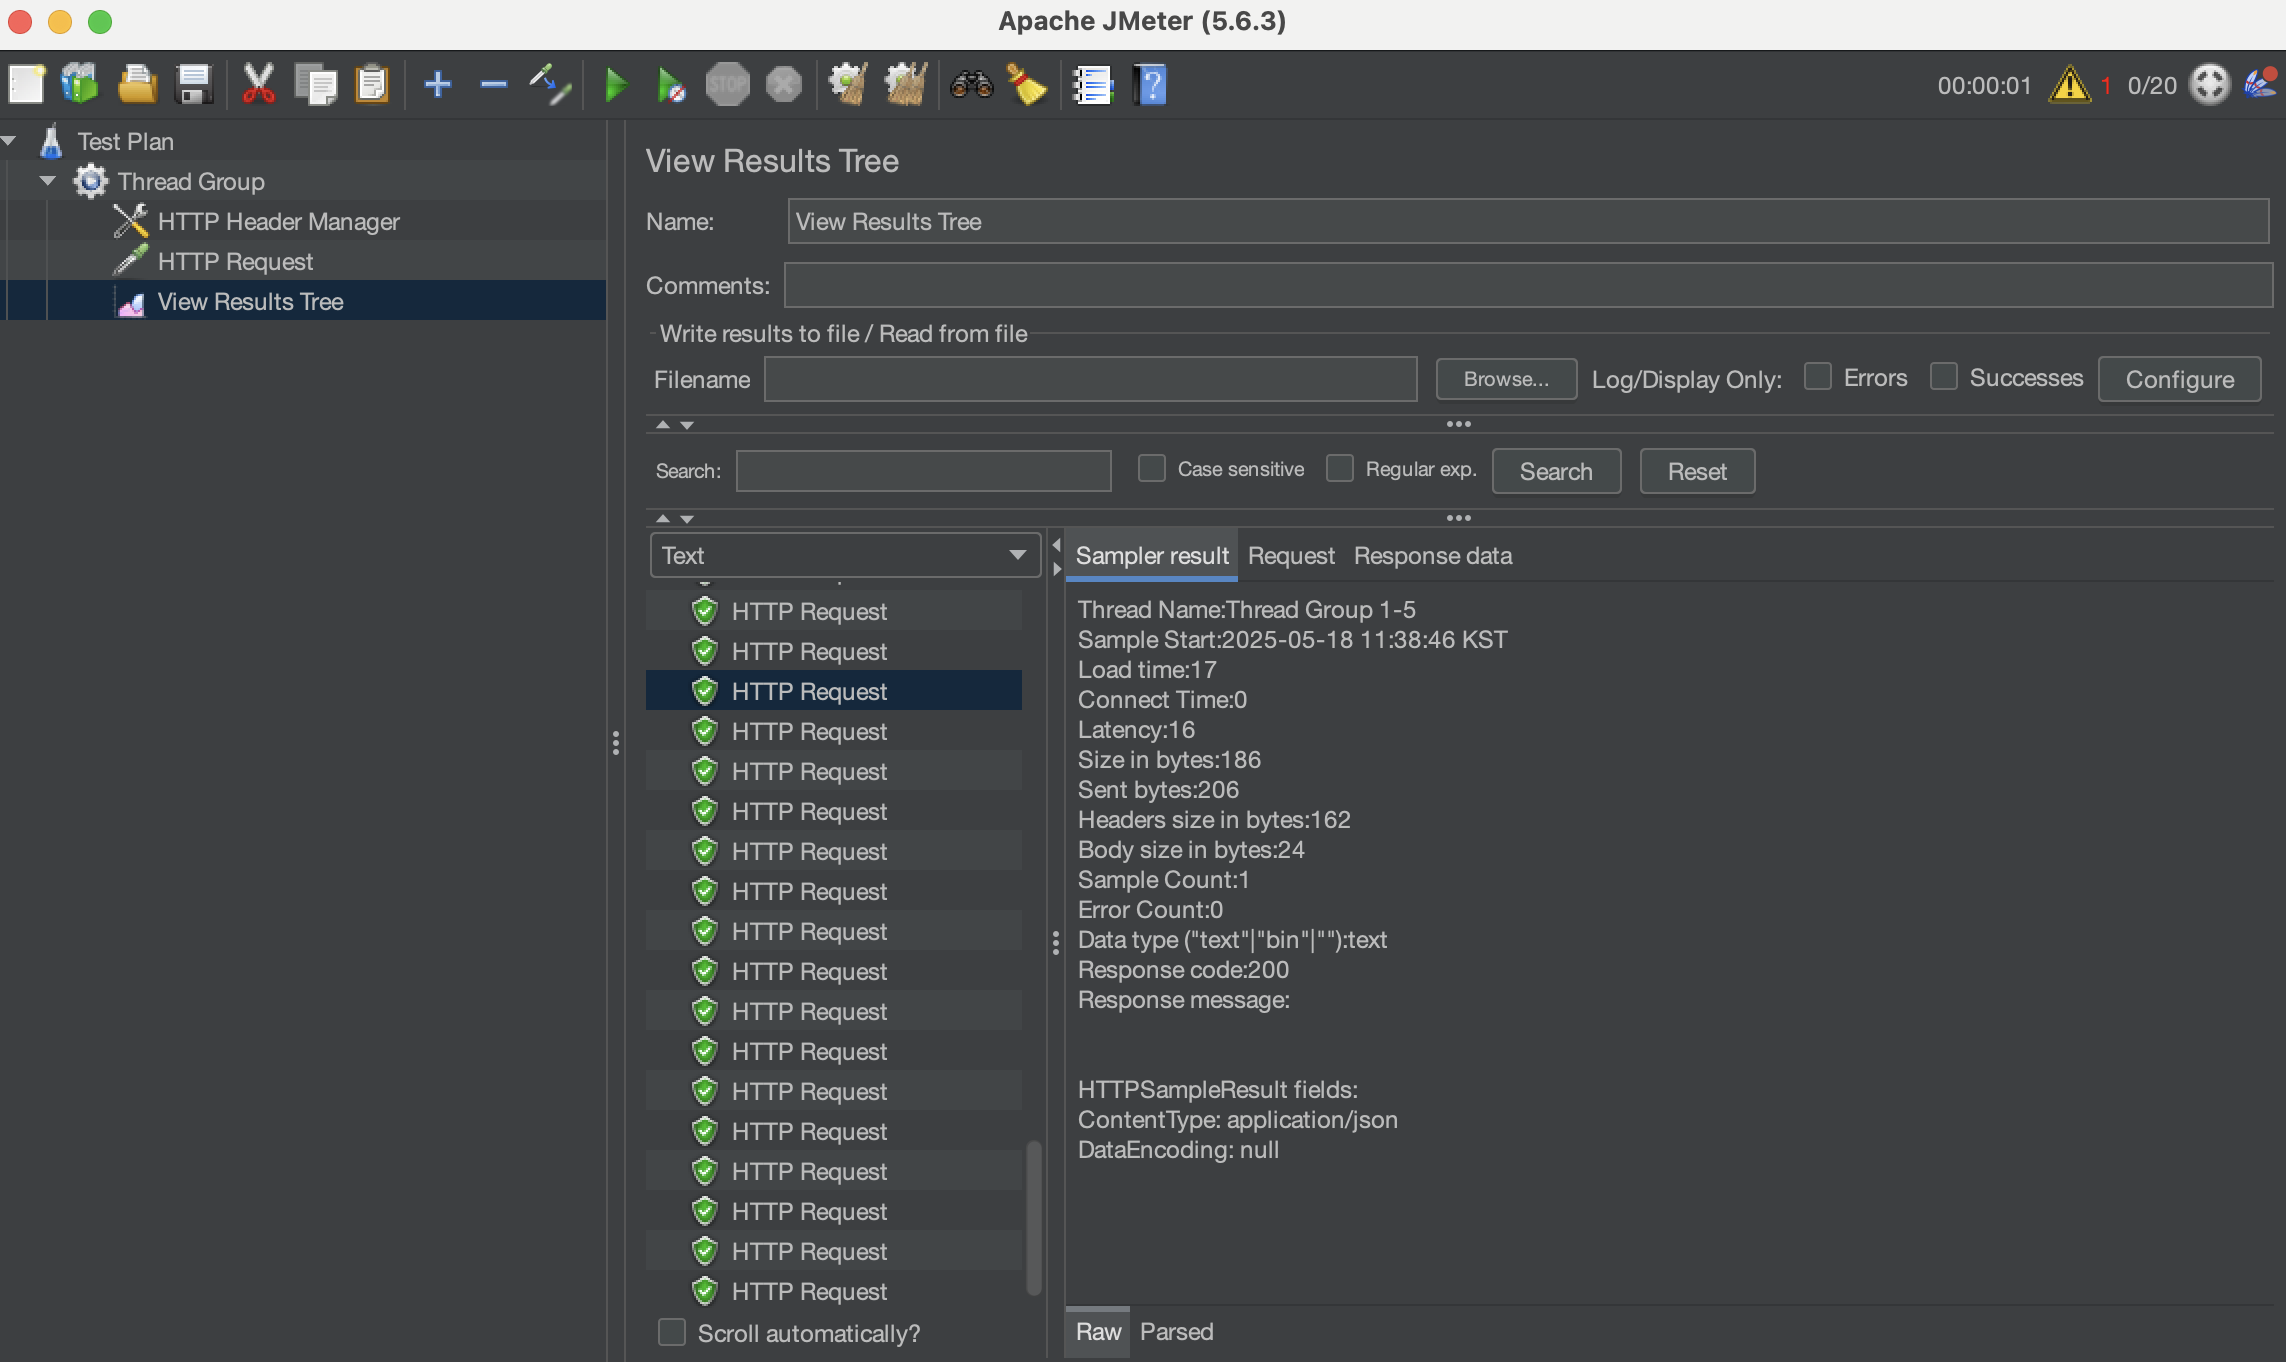Switch to the Response data tab
This screenshot has width=2286, height=1362.
(x=1432, y=556)
